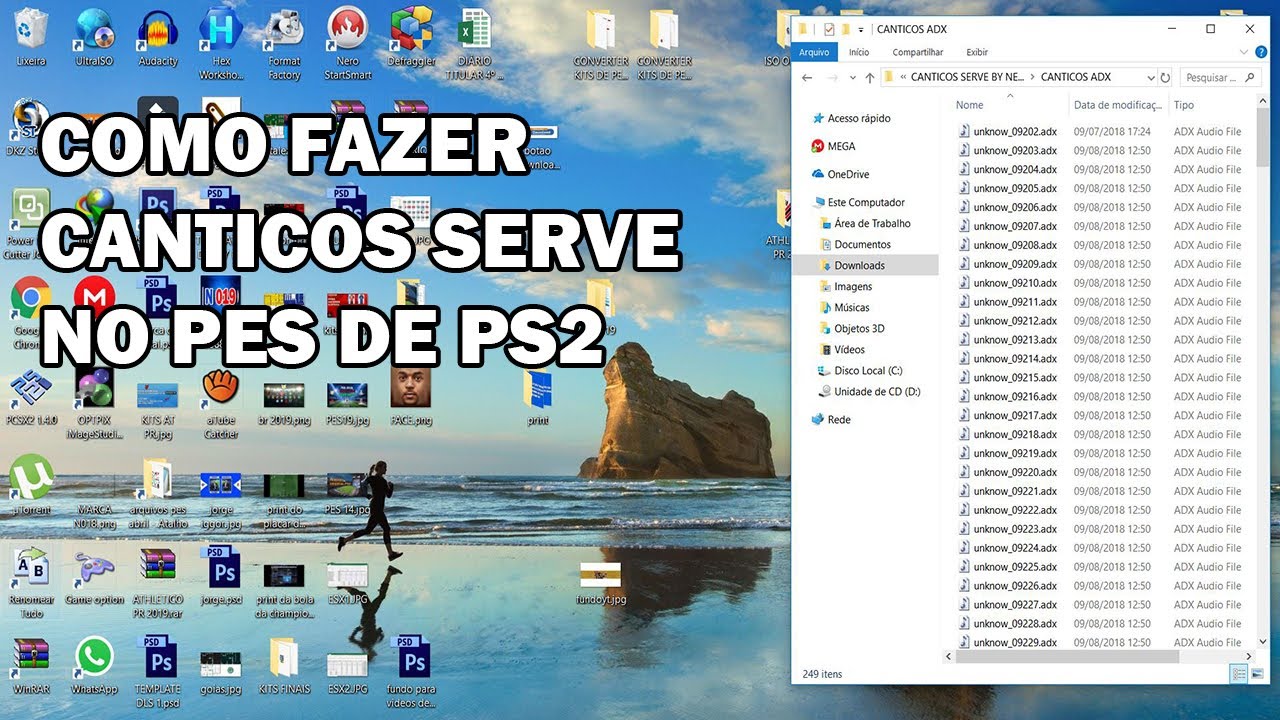Switch to the Compartilhar ribbon tab
Image resolution: width=1280 pixels, height=720 pixels.
point(918,52)
